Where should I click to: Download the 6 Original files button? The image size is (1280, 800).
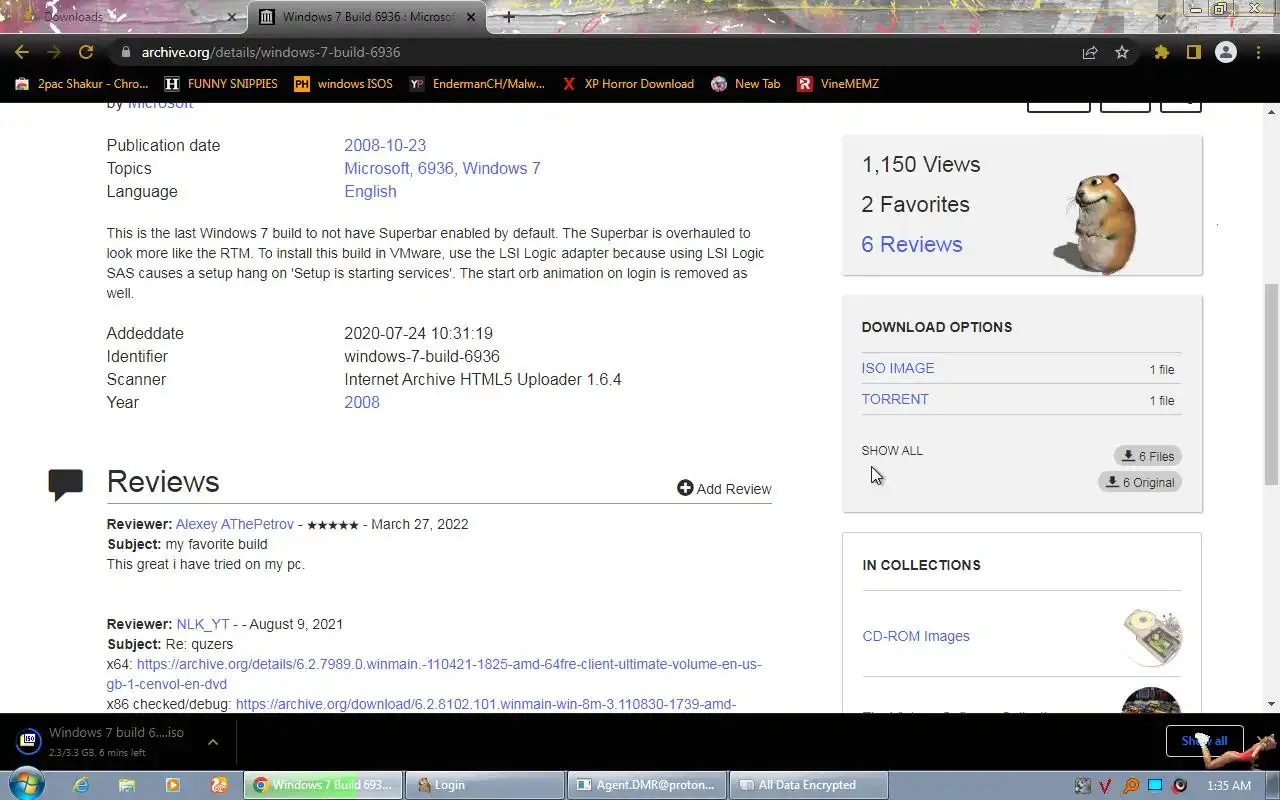click(1140, 482)
